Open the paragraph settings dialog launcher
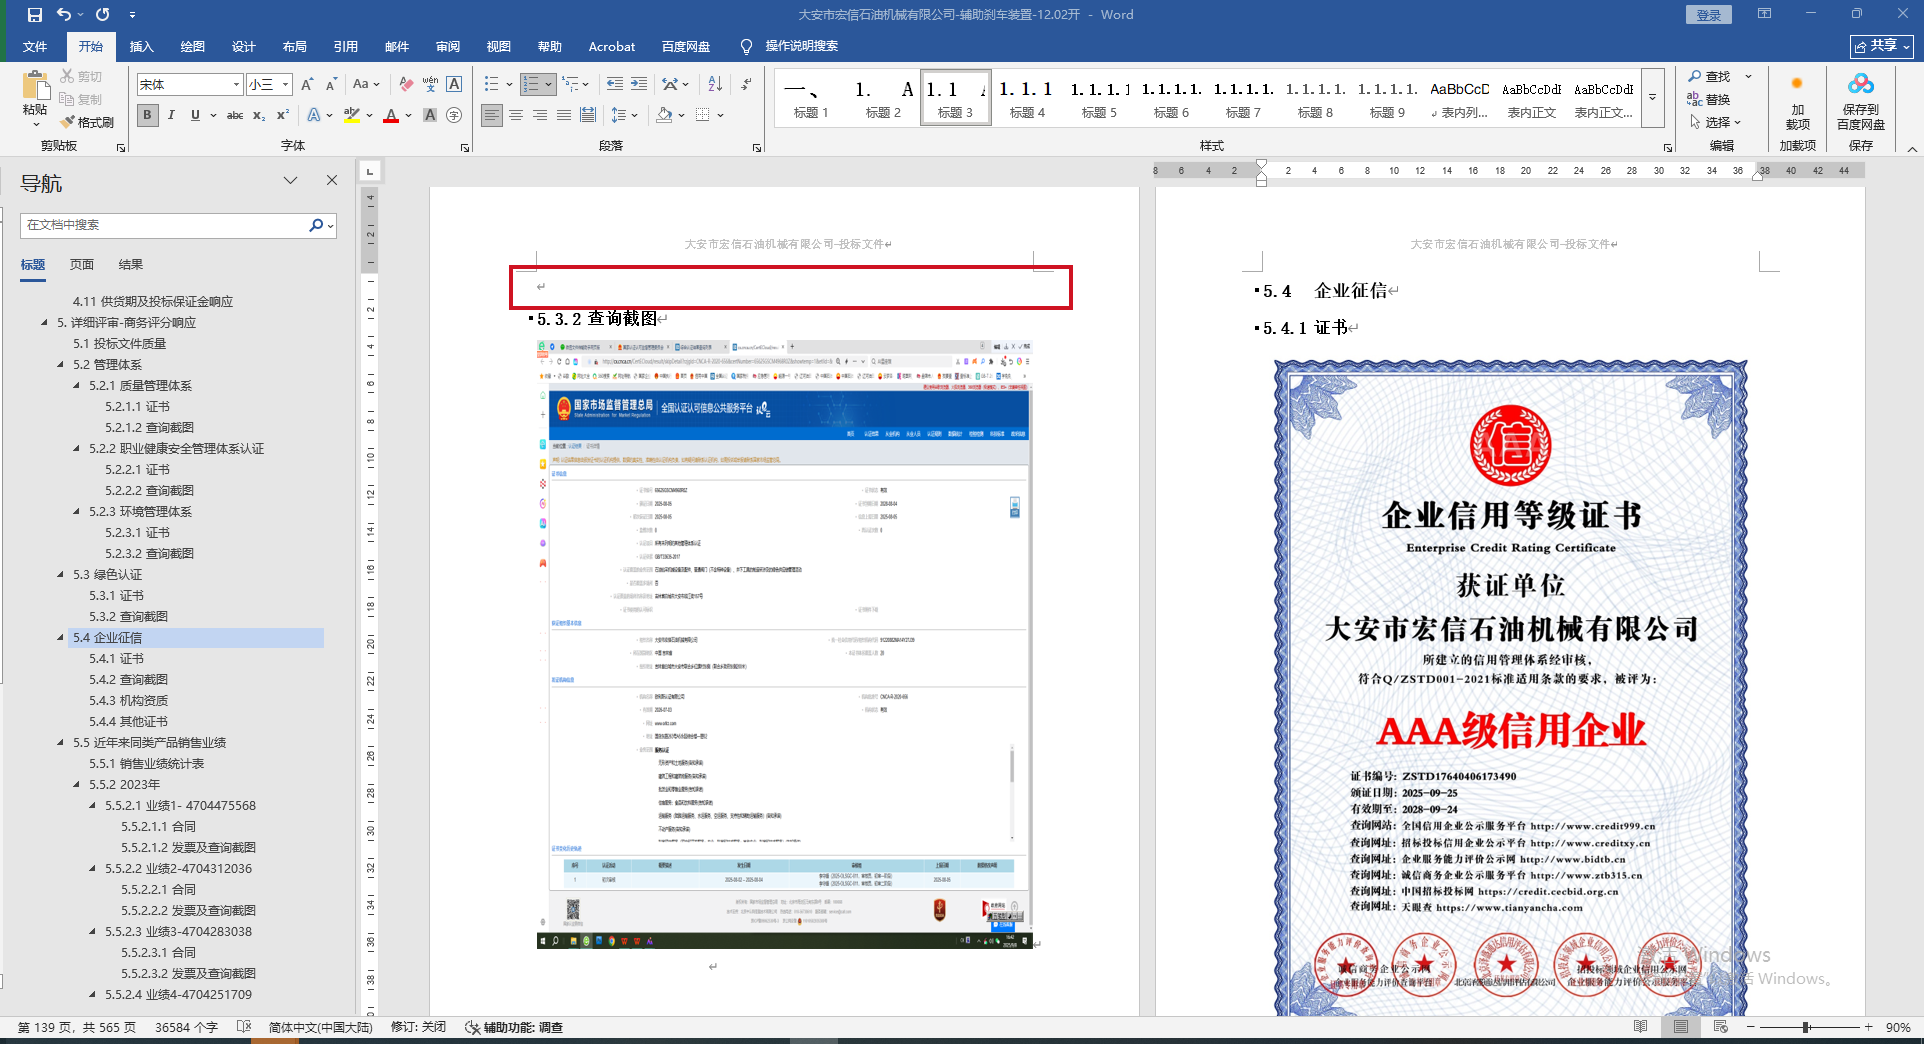The width and height of the screenshot is (1924, 1044). [757, 148]
